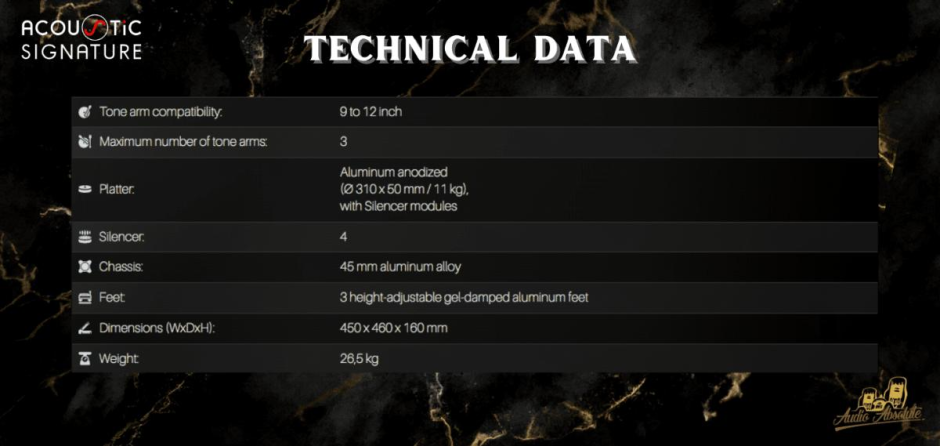This screenshot has height=446, width=940.
Task: Click the "Dimensions (WxDxH)" label
Action: point(157,328)
